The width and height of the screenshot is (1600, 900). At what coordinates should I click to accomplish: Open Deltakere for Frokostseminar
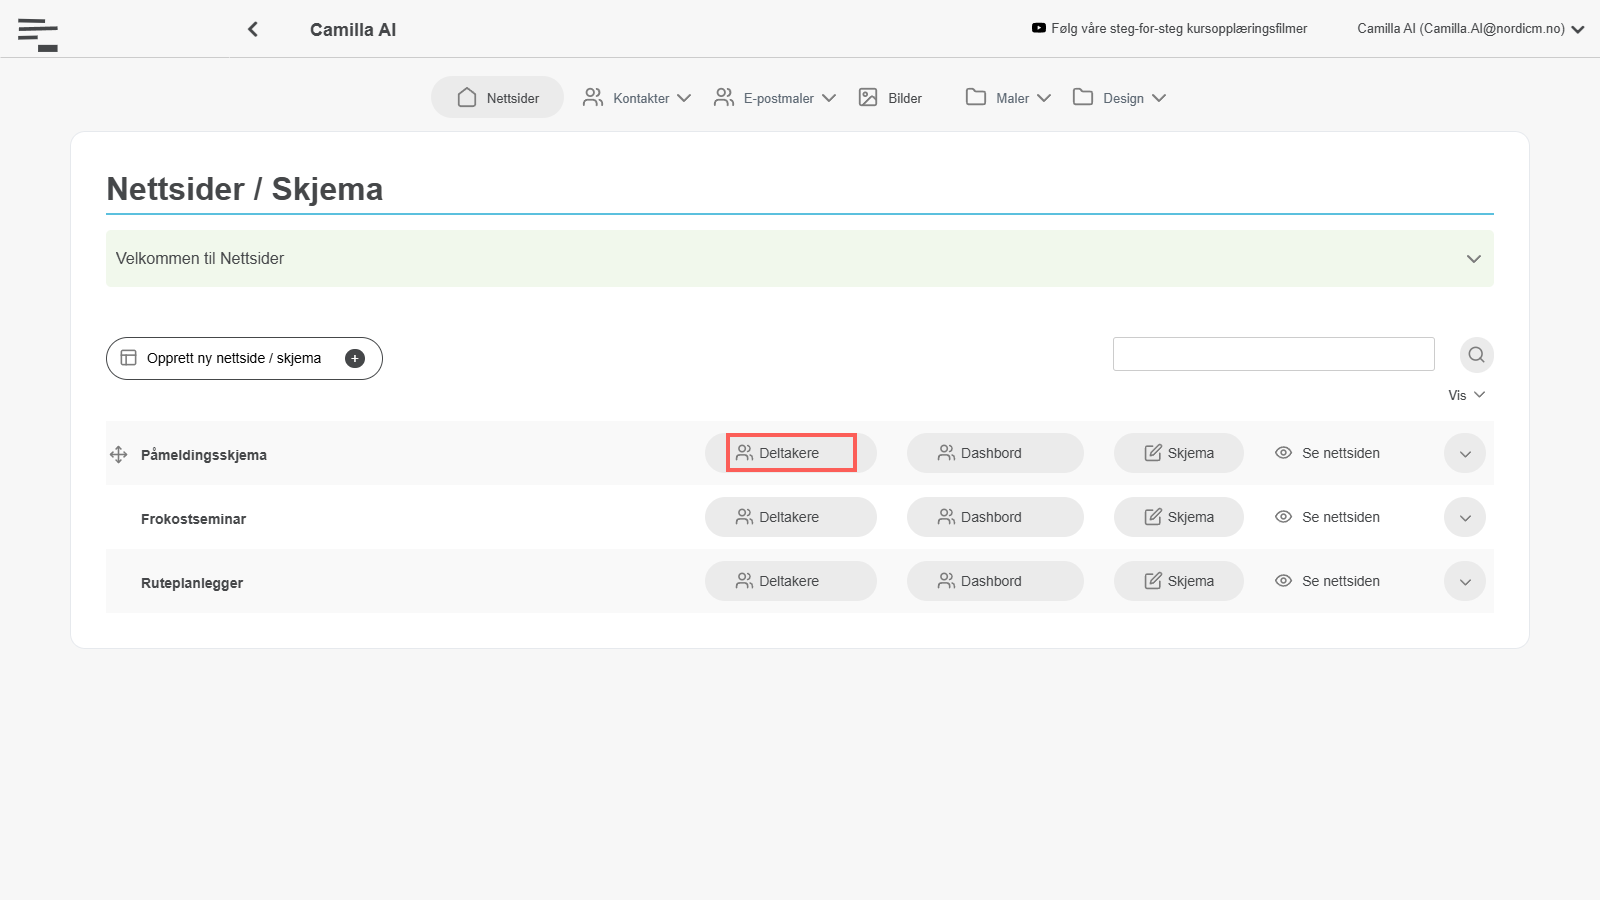click(791, 517)
